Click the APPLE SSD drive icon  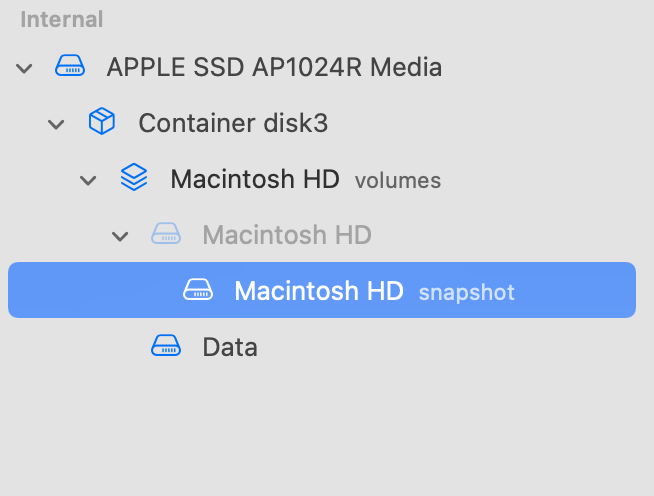70,68
